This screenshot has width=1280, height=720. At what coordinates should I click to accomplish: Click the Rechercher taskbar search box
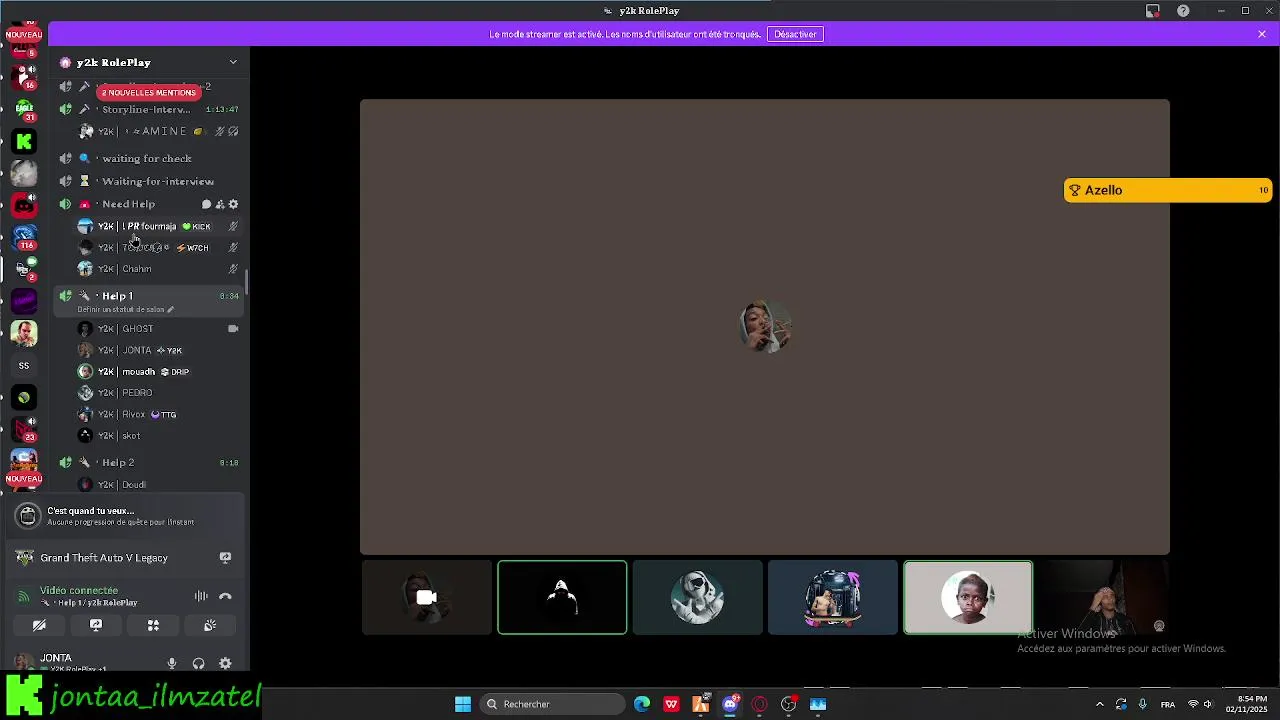click(552, 704)
